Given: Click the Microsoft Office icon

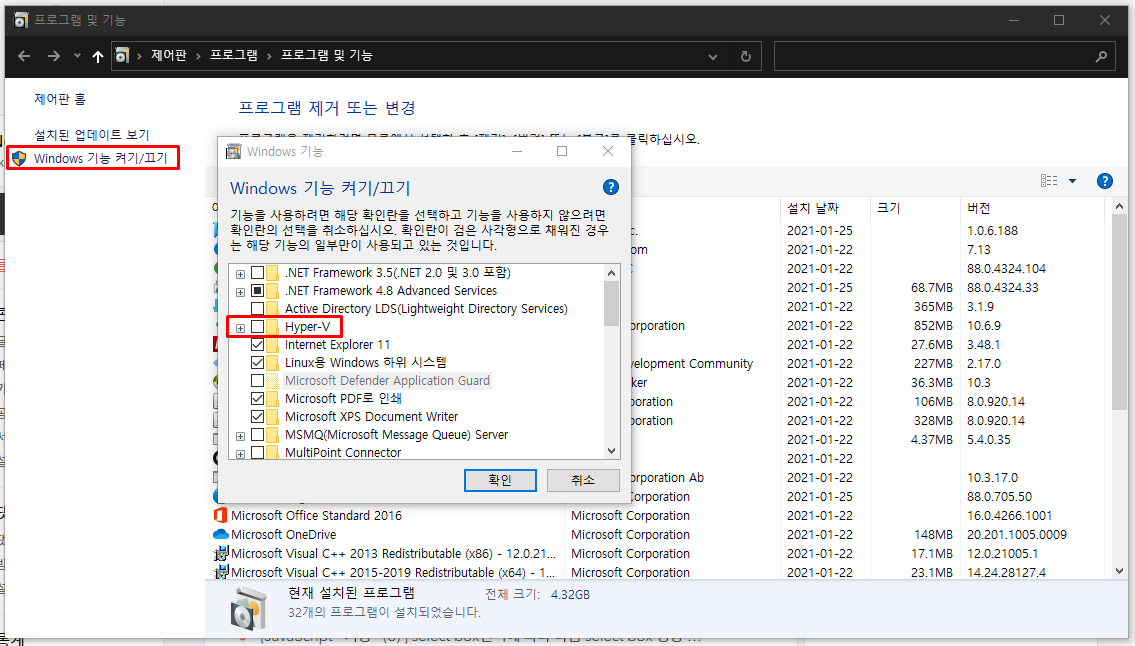Looking at the screenshot, I should (221, 516).
